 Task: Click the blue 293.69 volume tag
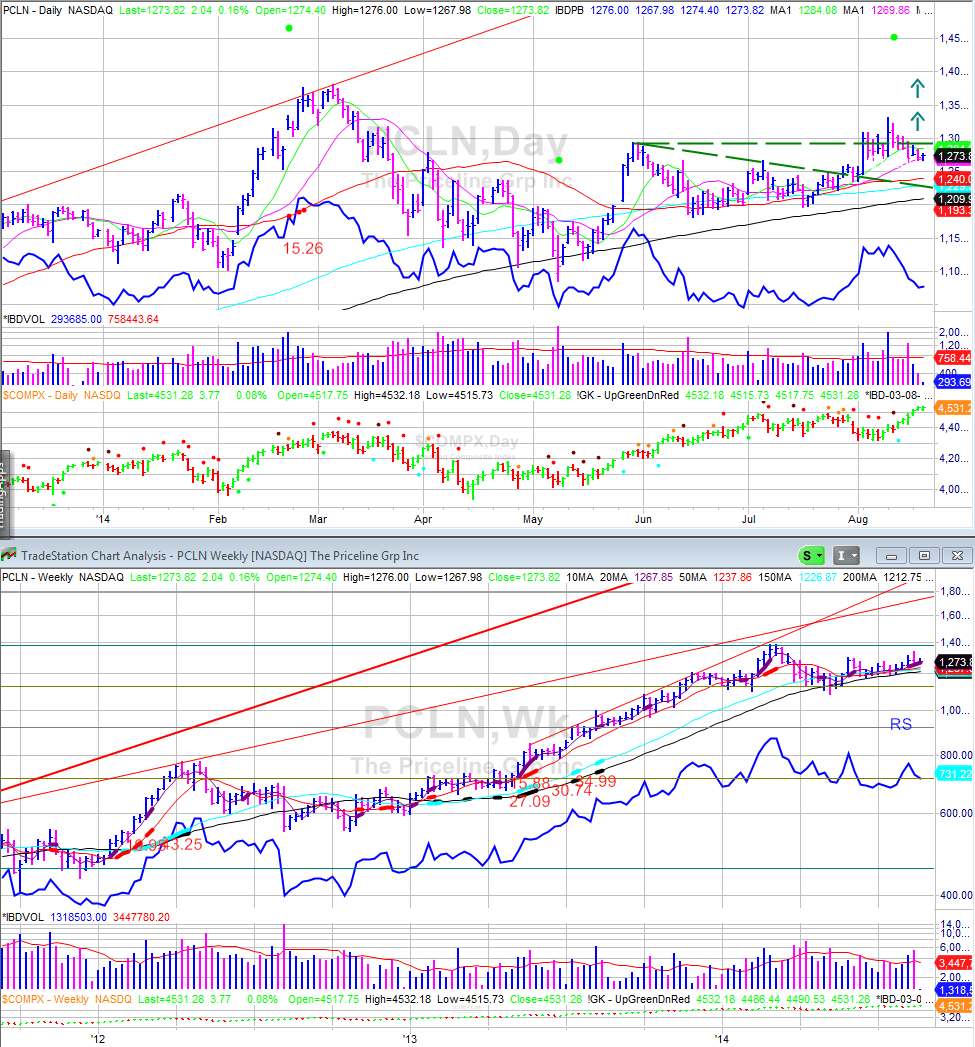point(954,382)
